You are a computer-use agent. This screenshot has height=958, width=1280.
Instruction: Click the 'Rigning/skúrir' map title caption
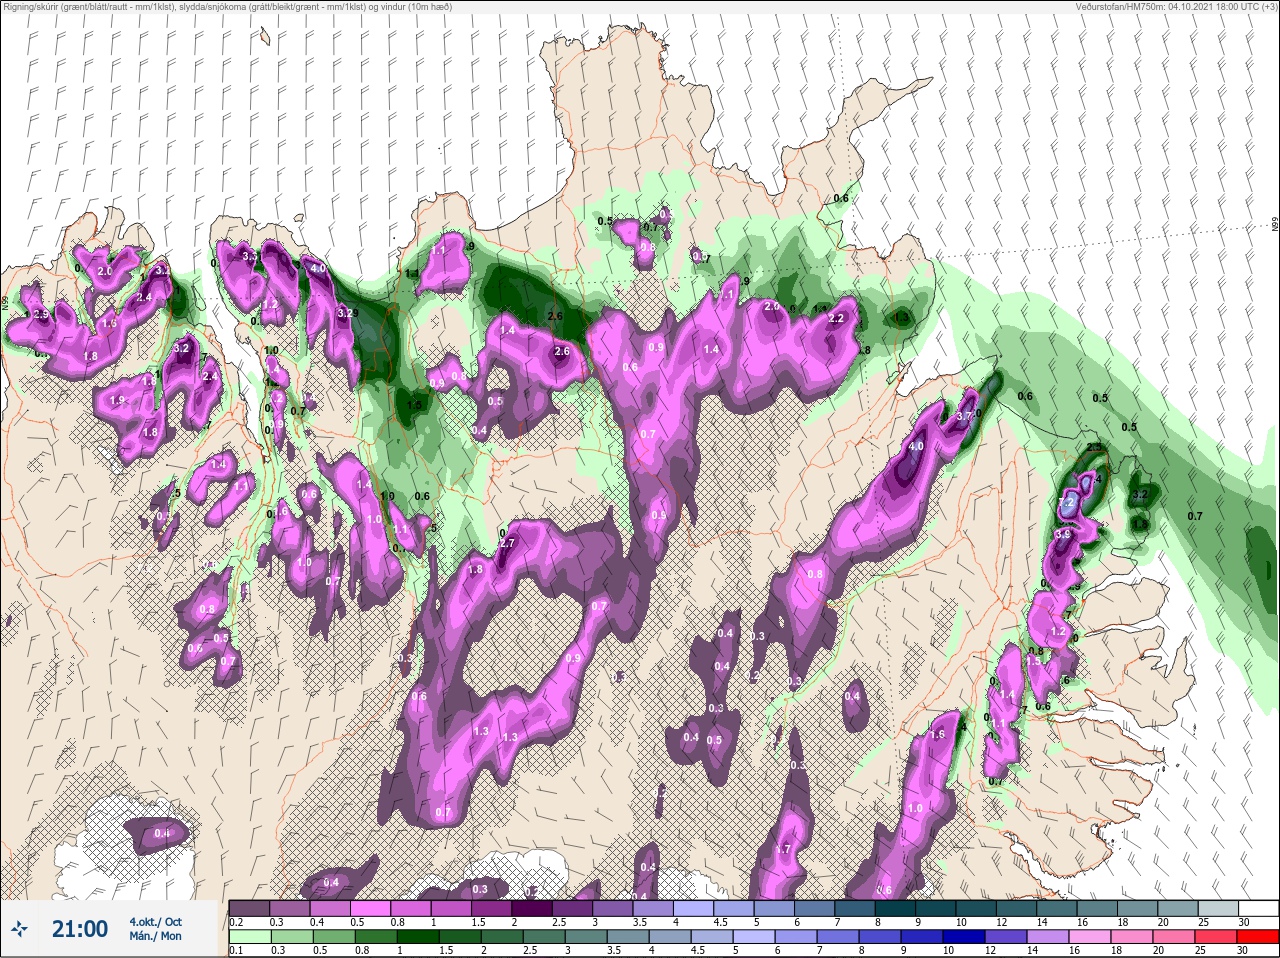[x=228, y=7]
